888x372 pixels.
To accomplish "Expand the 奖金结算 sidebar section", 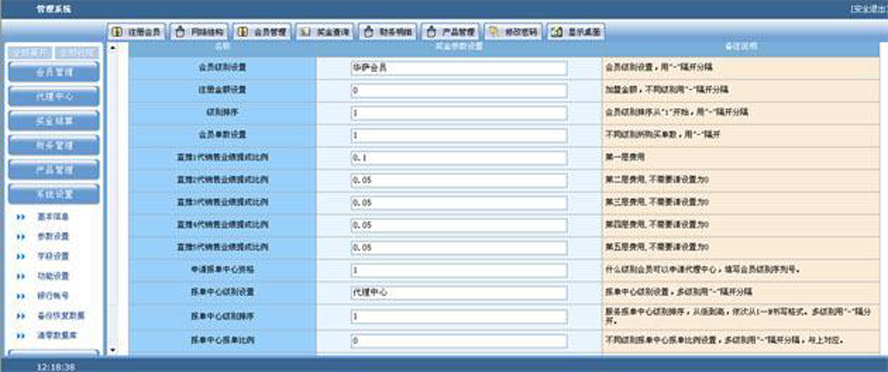I will 54,121.
